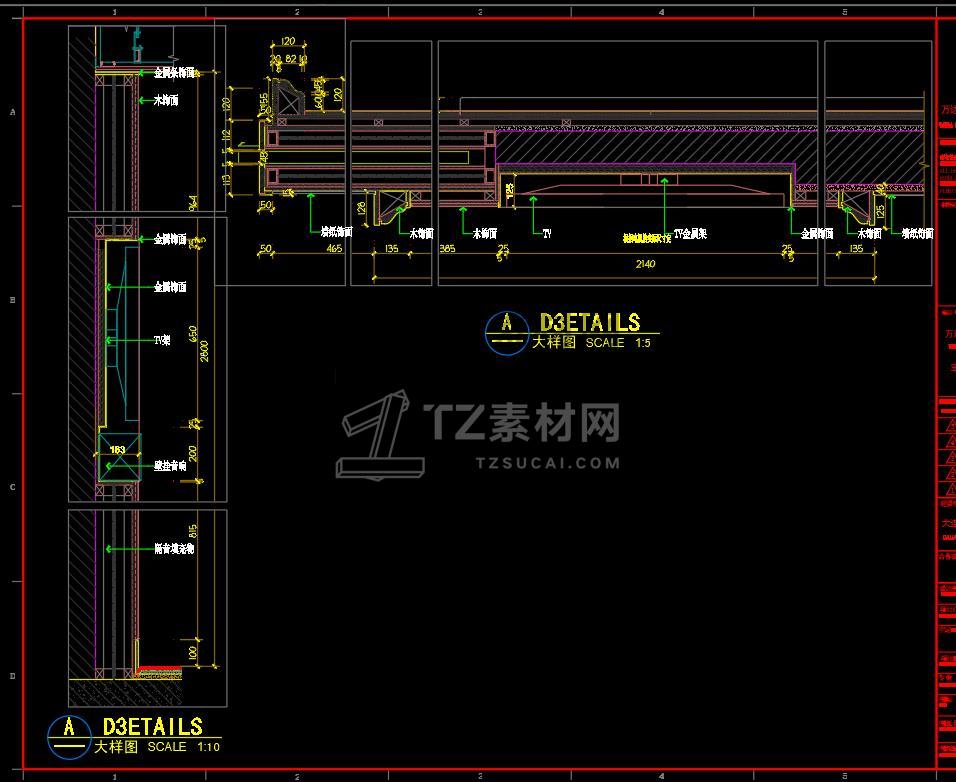Click the 壁挂音响 annotation label
This screenshot has width=956, height=782.
(x=170, y=466)
